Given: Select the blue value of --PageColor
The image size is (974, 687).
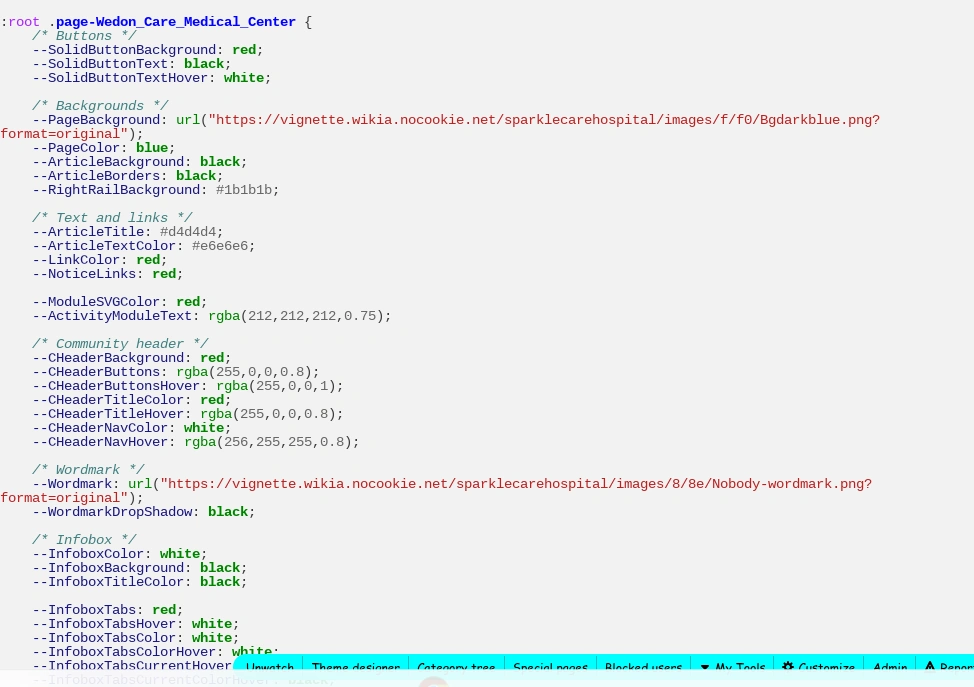Looking at the screenshot, I should point(151,148).
